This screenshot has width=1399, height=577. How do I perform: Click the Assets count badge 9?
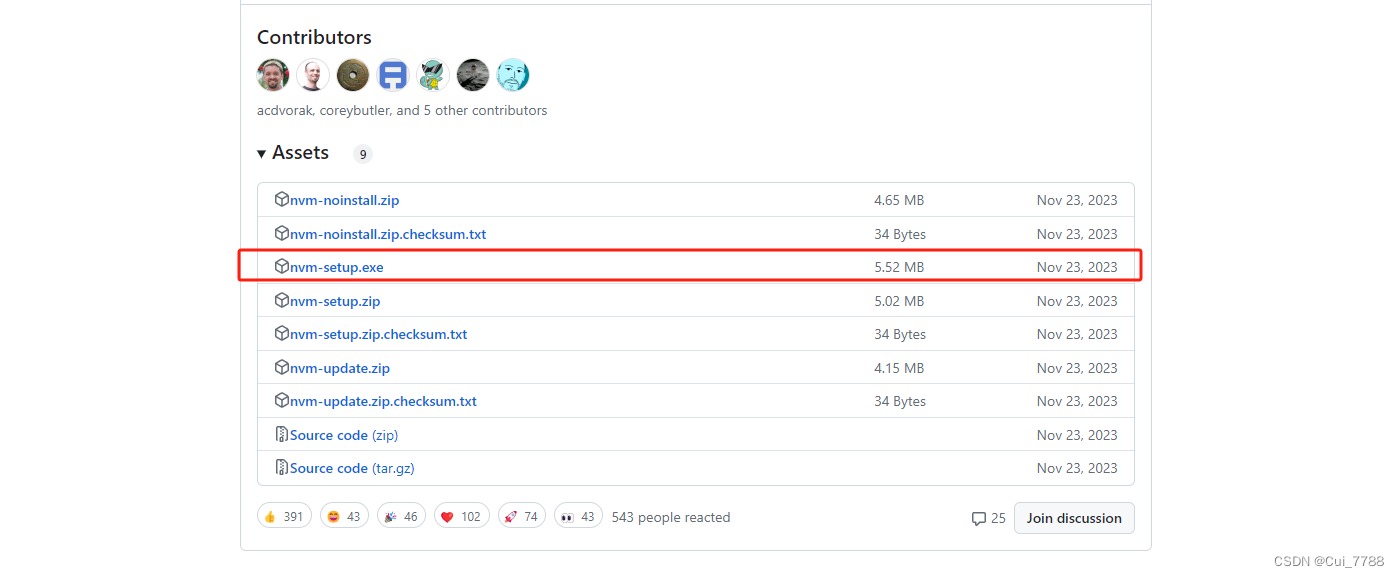(363, 154)
